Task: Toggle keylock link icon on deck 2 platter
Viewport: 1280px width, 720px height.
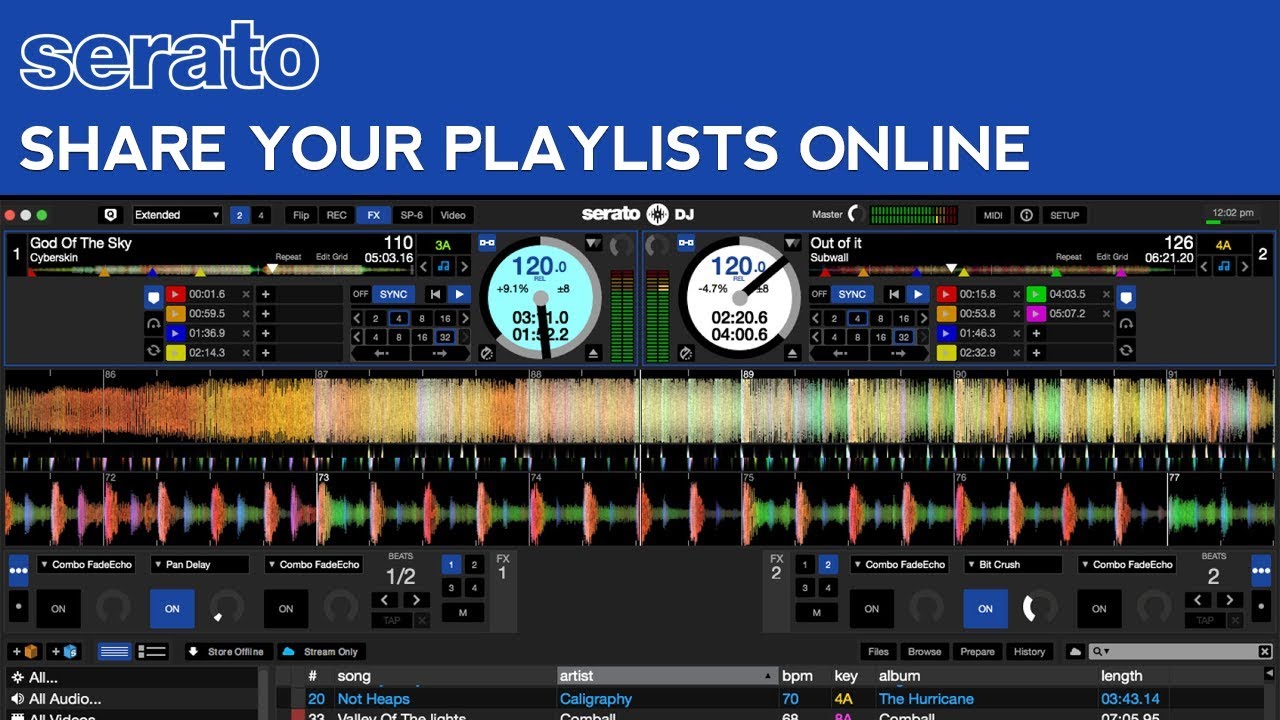Action: click(686, 243)
